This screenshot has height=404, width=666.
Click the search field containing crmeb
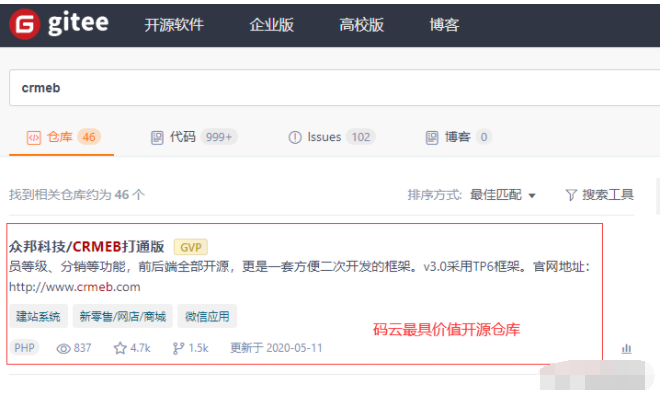(x=330, y=88)
